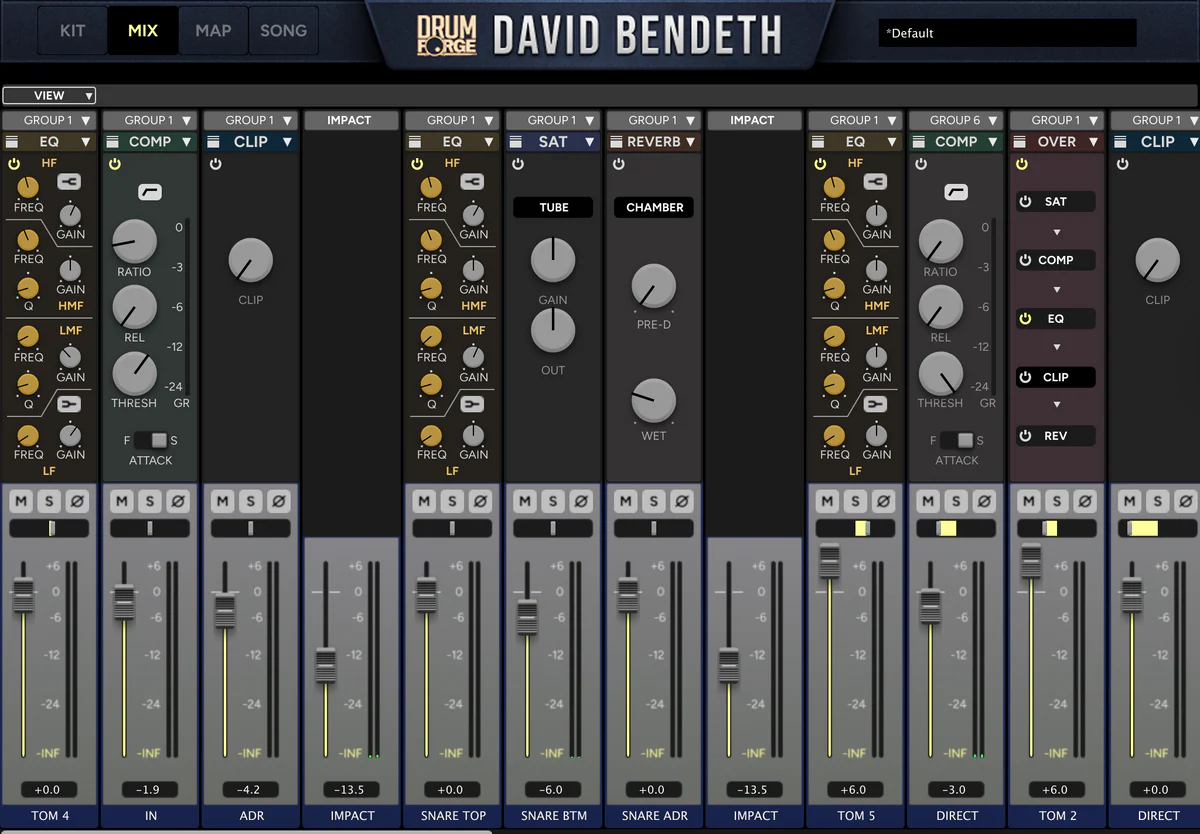Solo the SNARE TOP channel
This screenshot has height=834, width=1200.
click(x=452, y=501)
